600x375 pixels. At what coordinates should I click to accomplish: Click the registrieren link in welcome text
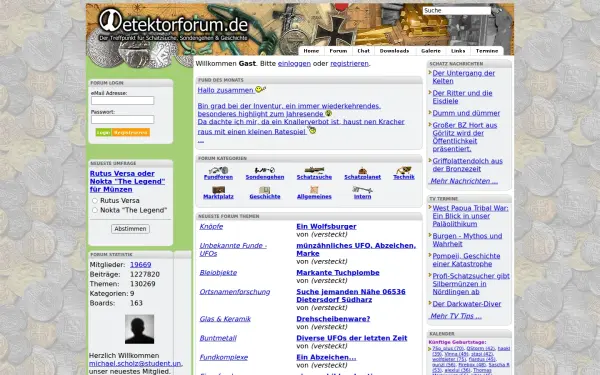coord(349,64)
